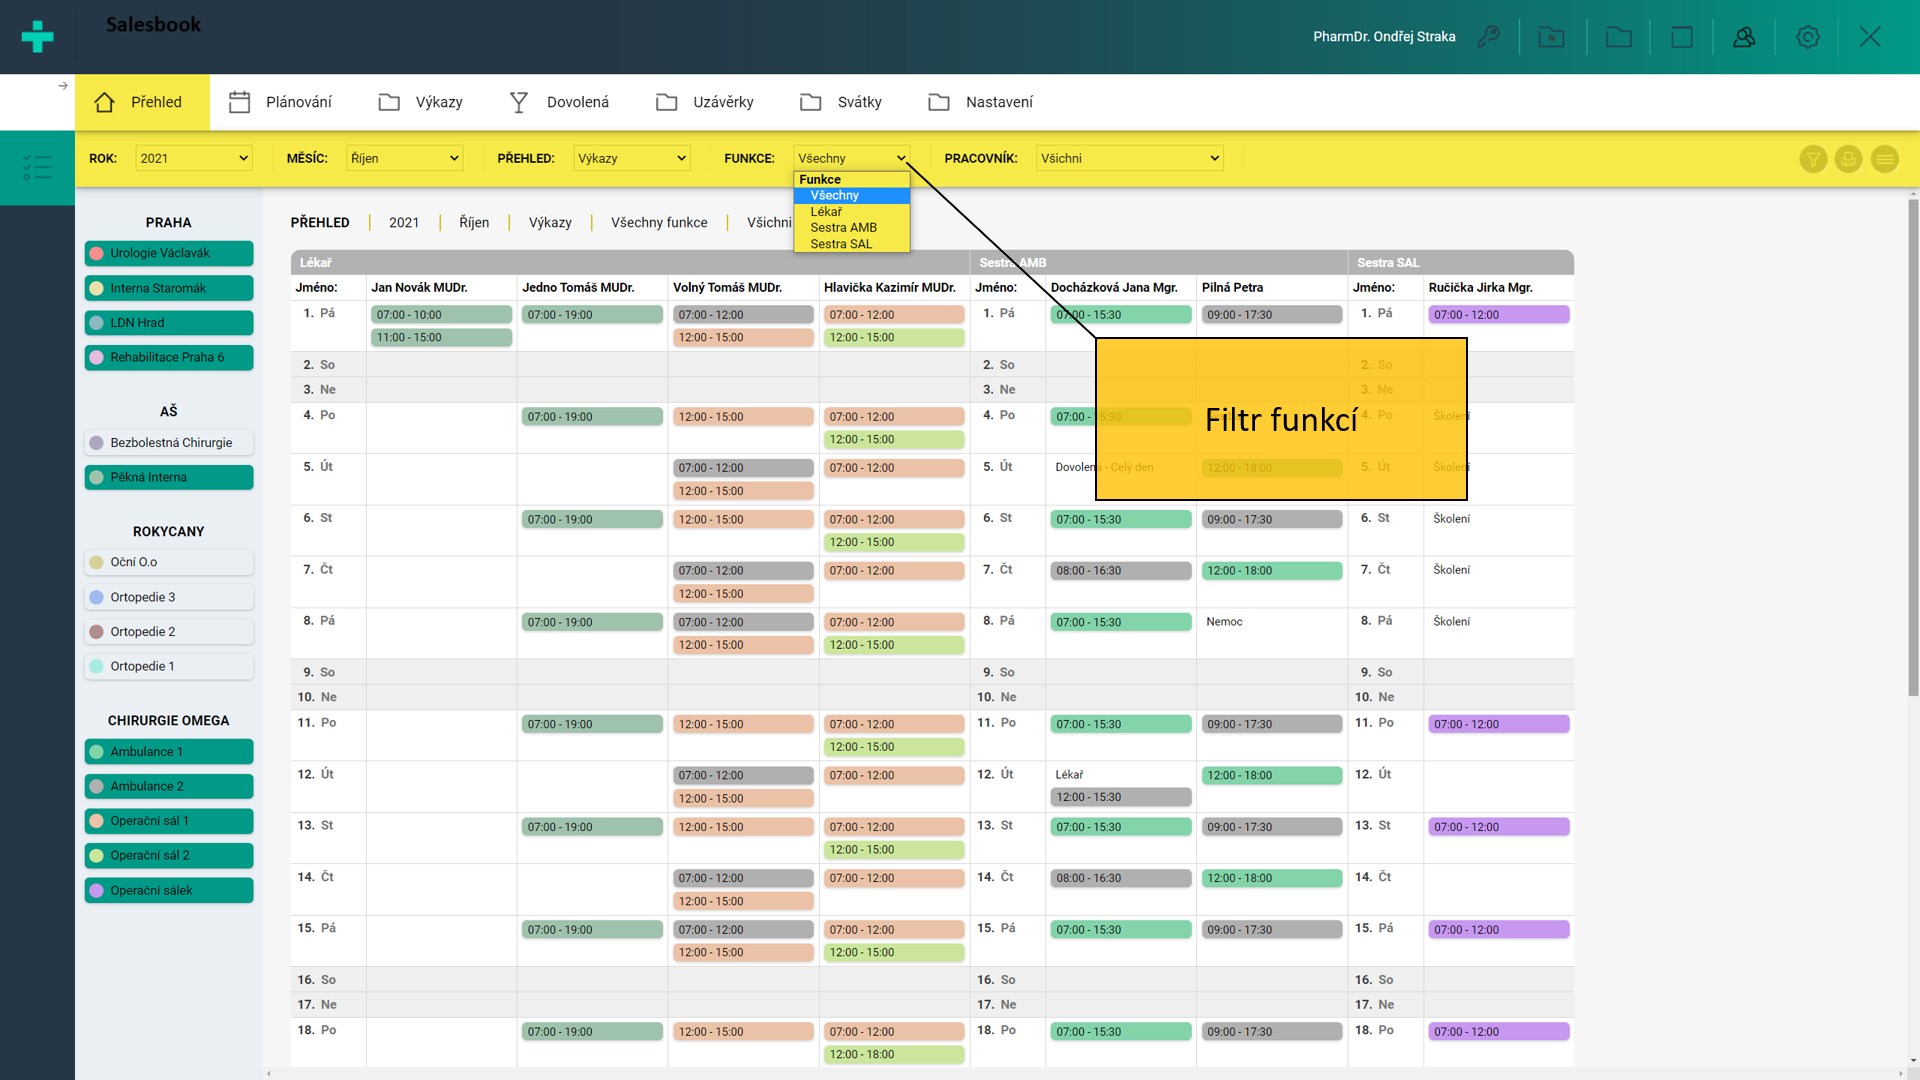Click the key icon beside the username
1920x1080 pixels.
(1489, 37)
